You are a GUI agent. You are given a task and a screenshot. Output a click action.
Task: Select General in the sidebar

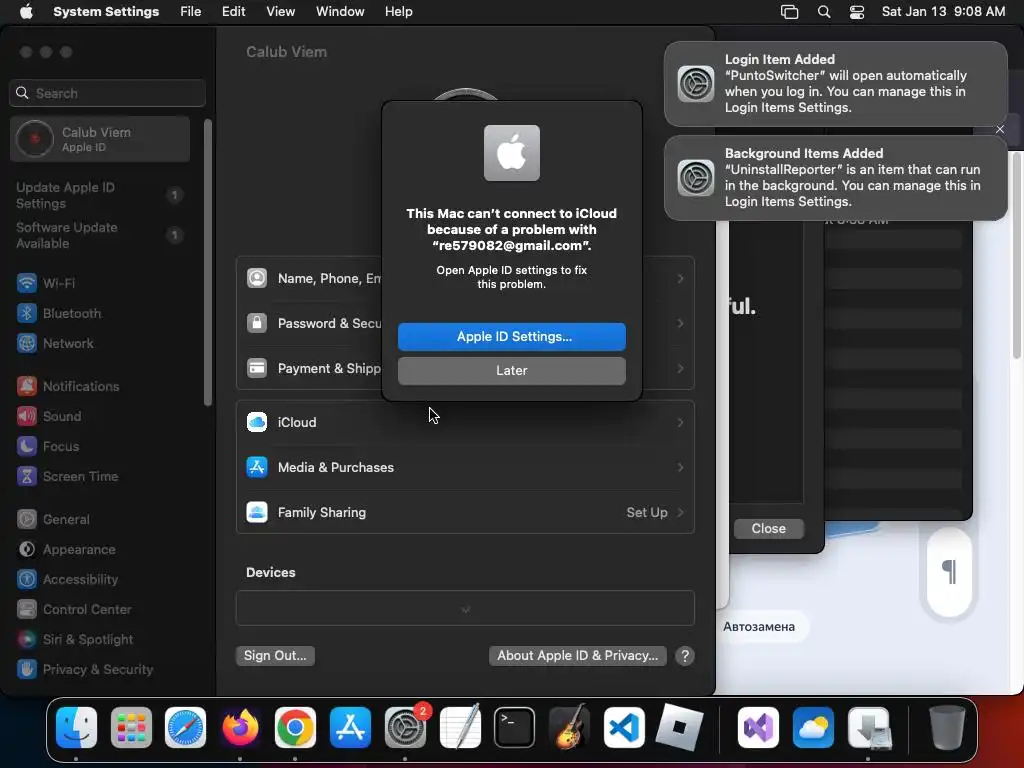pyautogui.click(x=53, y=519)
